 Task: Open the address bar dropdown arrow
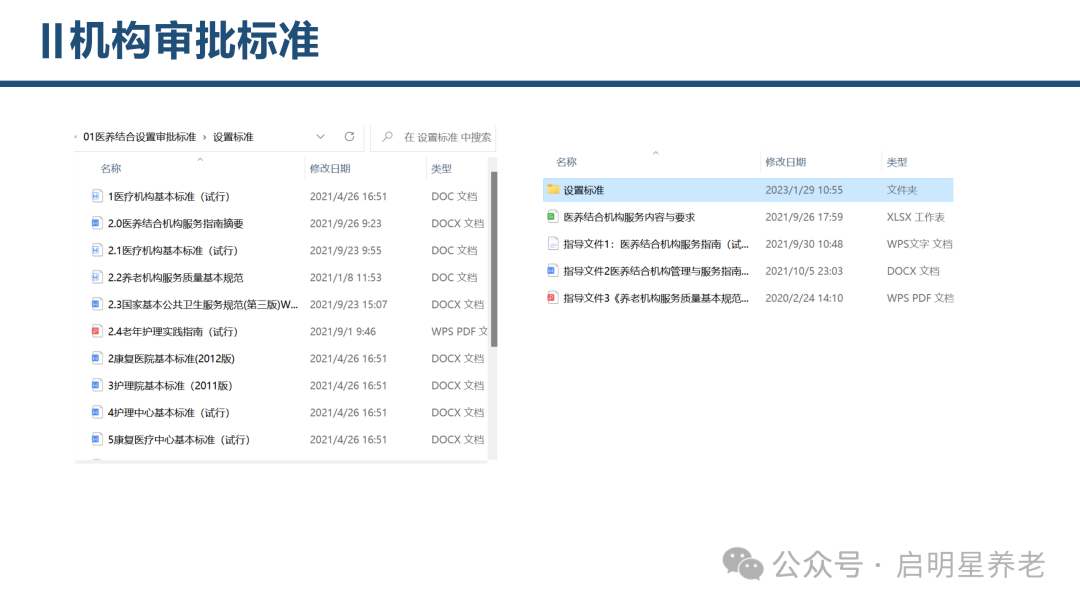point(320,136)
